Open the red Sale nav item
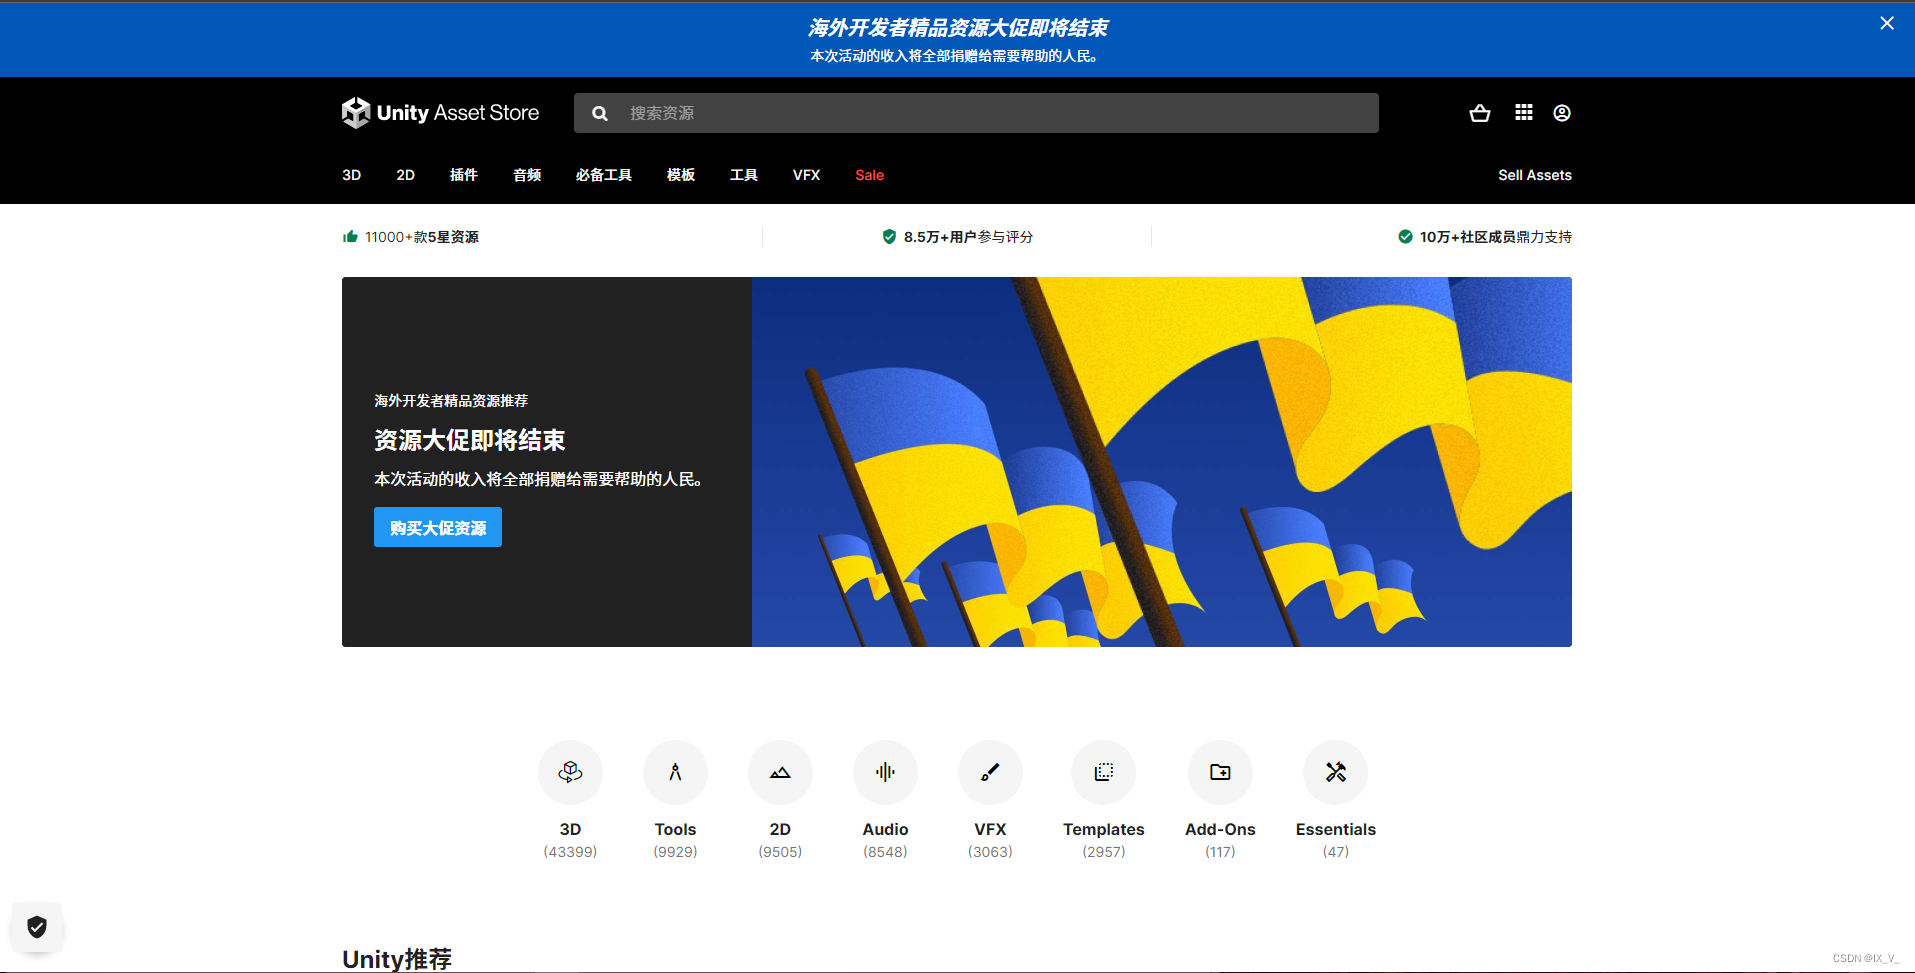1915x973 pixels. [x=869, y=175]
